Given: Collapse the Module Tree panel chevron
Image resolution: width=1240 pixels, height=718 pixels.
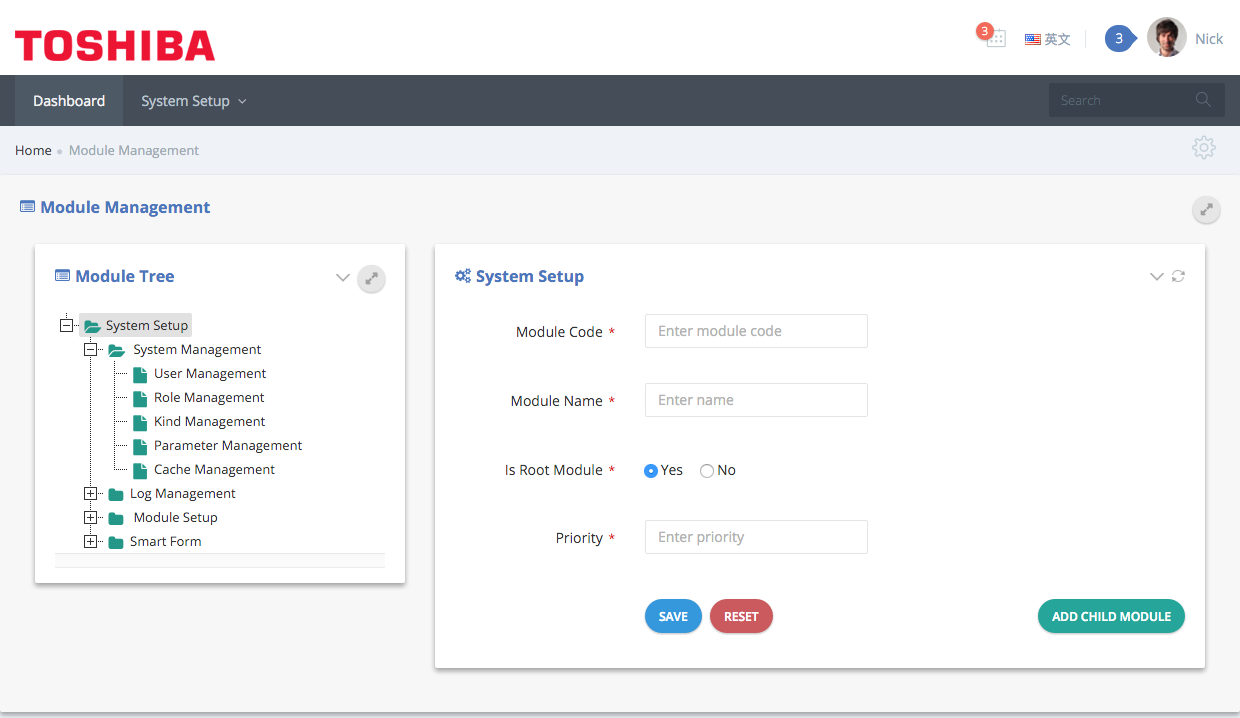Looking at the screenshot, I should [342, 278].
